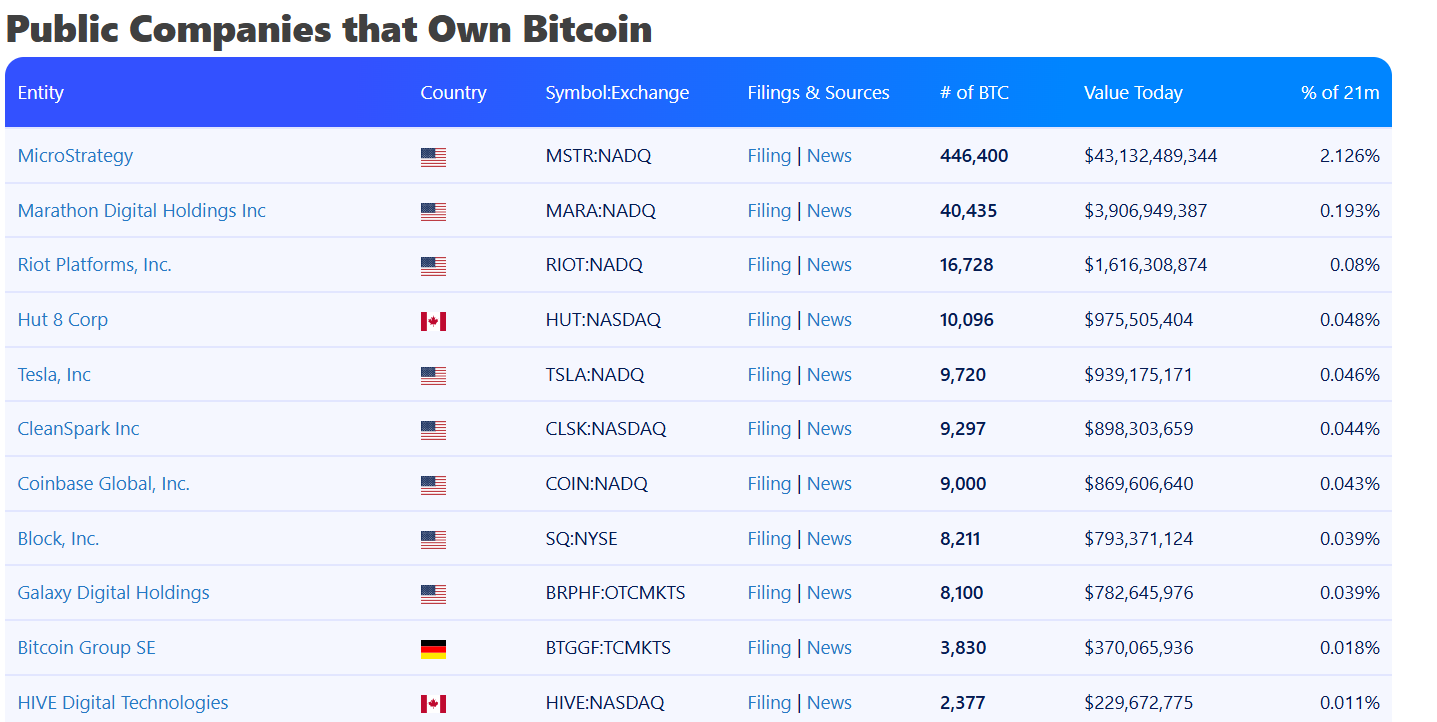
Task: Open Coinbase Global's Filing link
Action: [x=768, y=483]
